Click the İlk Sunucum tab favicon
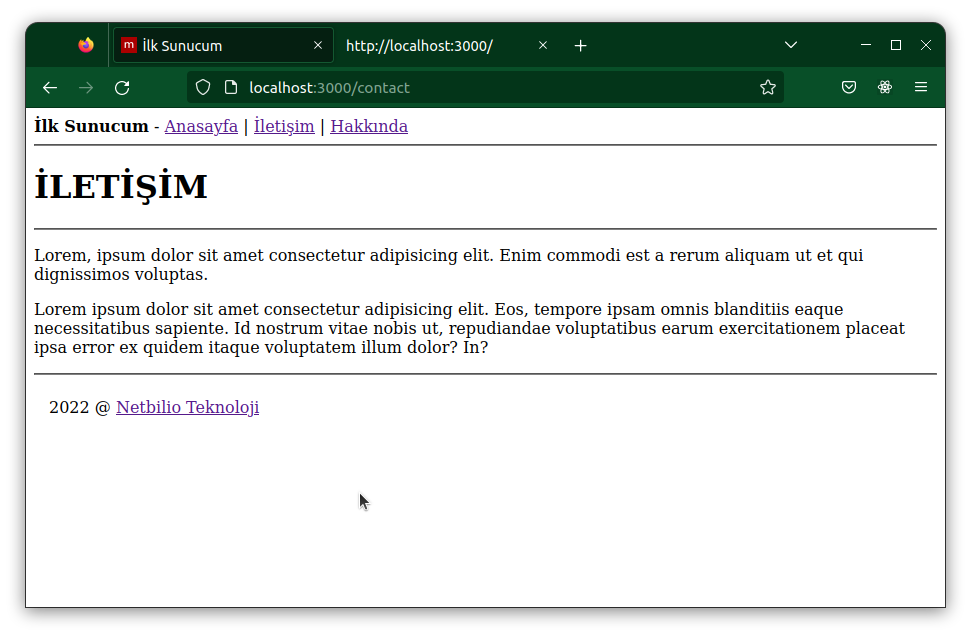 [x=129, y=45]
